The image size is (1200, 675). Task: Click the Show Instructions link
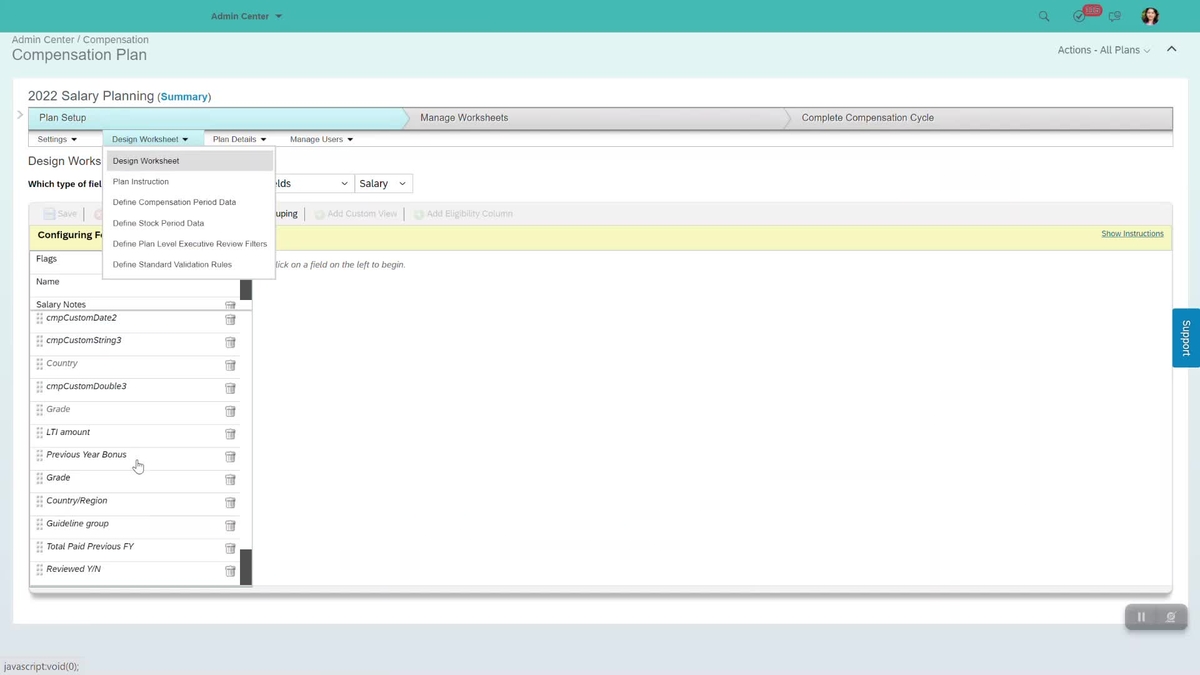[1131, 233]
